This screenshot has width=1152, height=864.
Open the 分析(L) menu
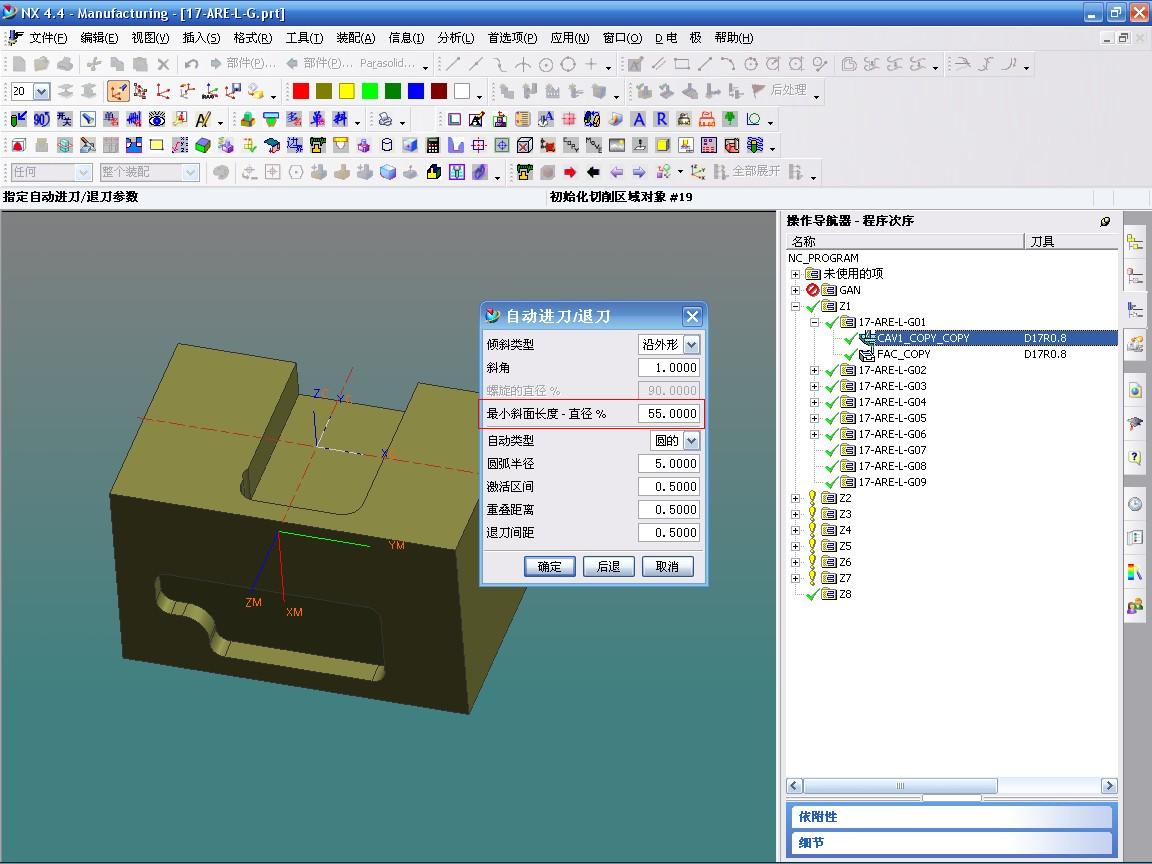coord(456,38)
